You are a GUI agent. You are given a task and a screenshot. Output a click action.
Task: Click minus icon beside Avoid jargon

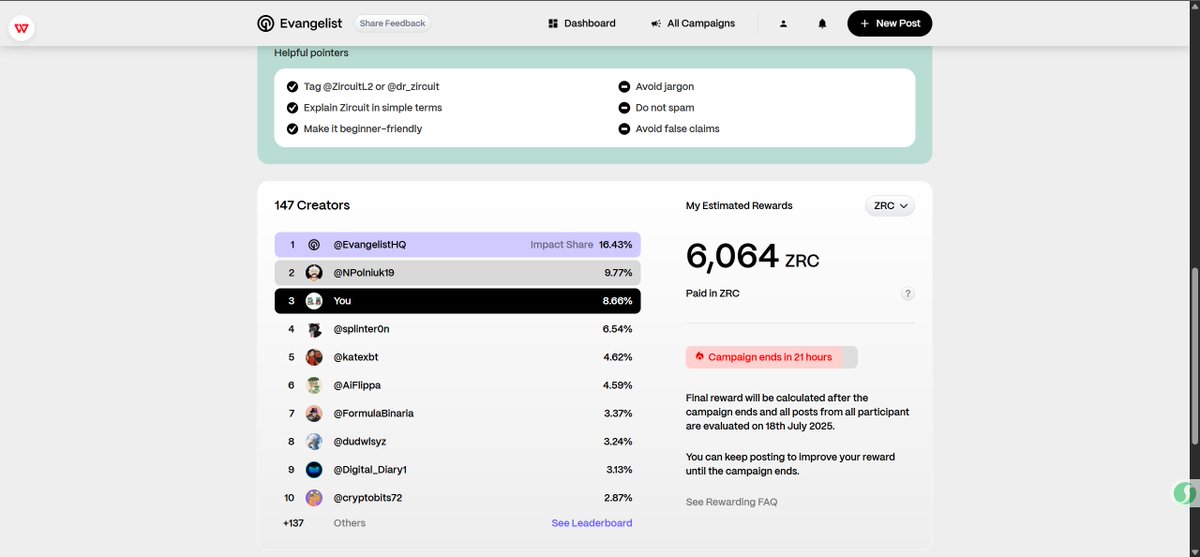point(625,87)
